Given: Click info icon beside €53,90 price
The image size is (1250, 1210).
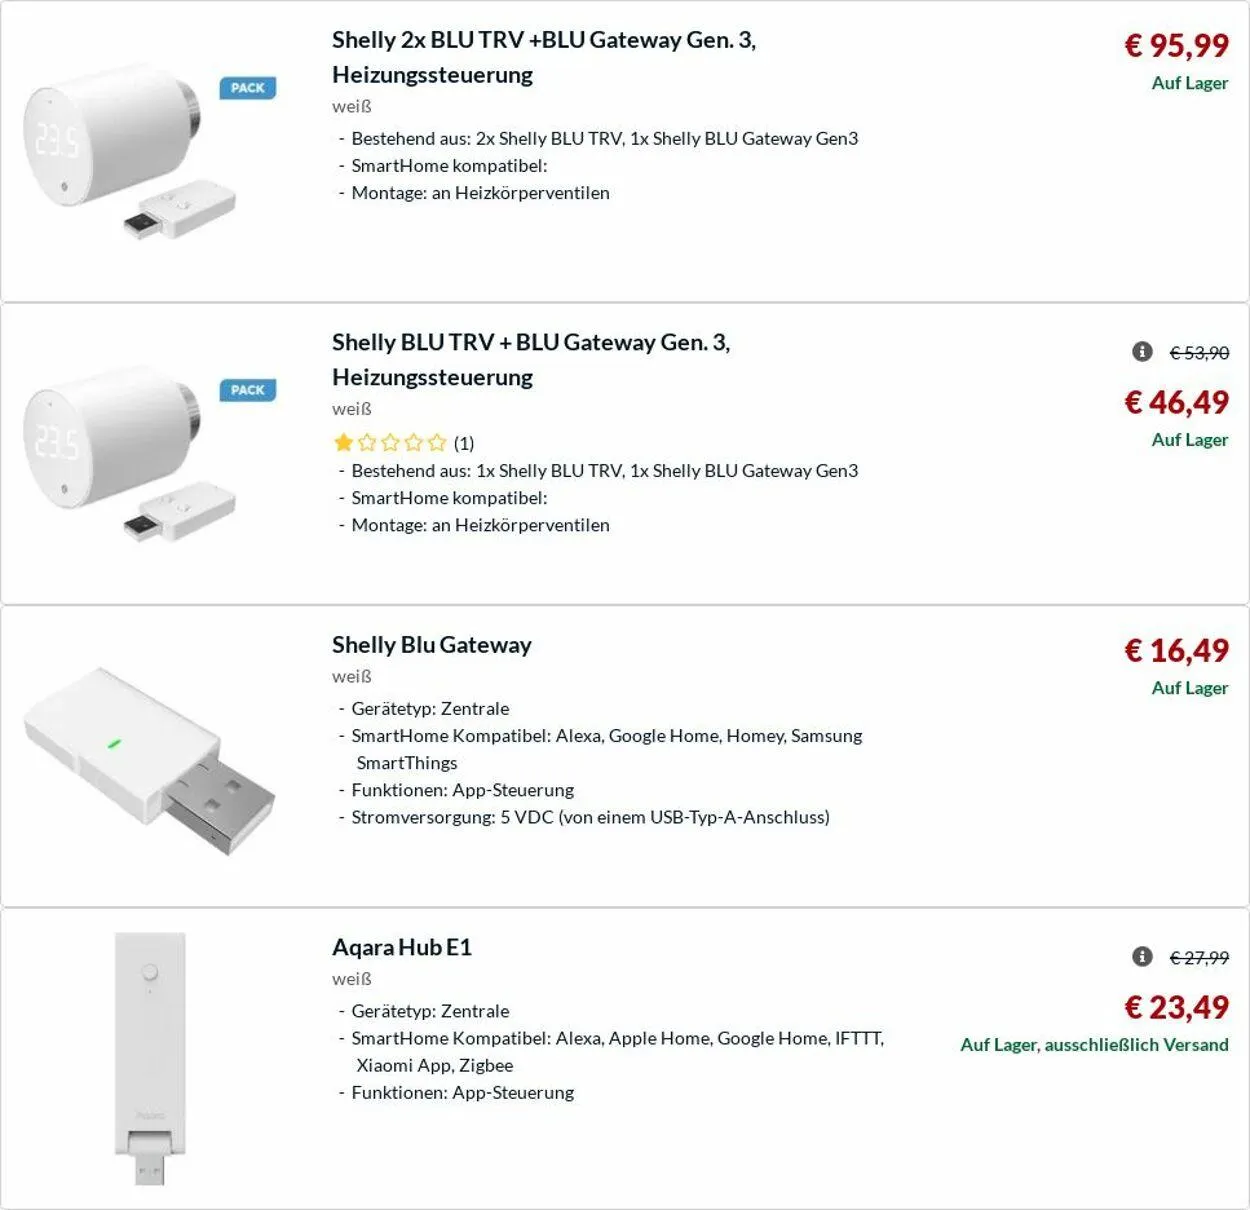Looking at the screenshot, I should [x=1142, y=352].
